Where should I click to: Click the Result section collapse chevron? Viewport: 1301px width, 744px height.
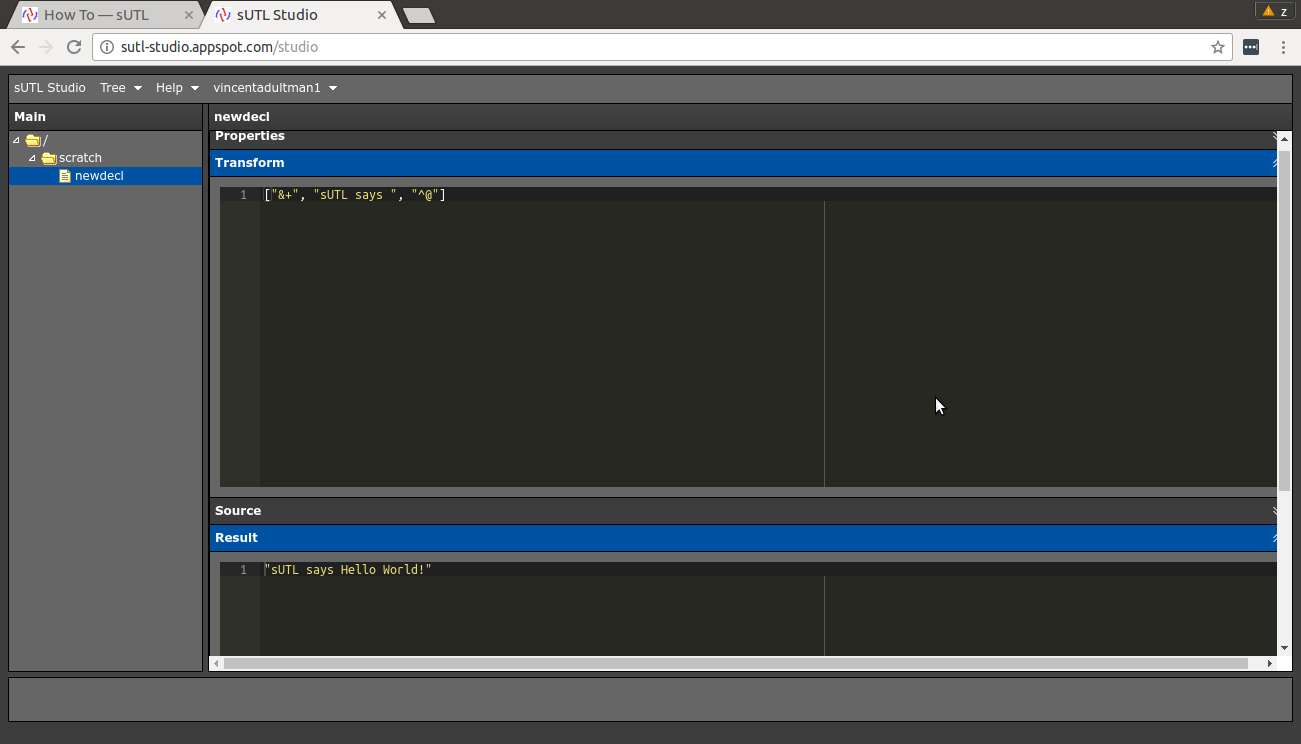tap(1275, 538)
